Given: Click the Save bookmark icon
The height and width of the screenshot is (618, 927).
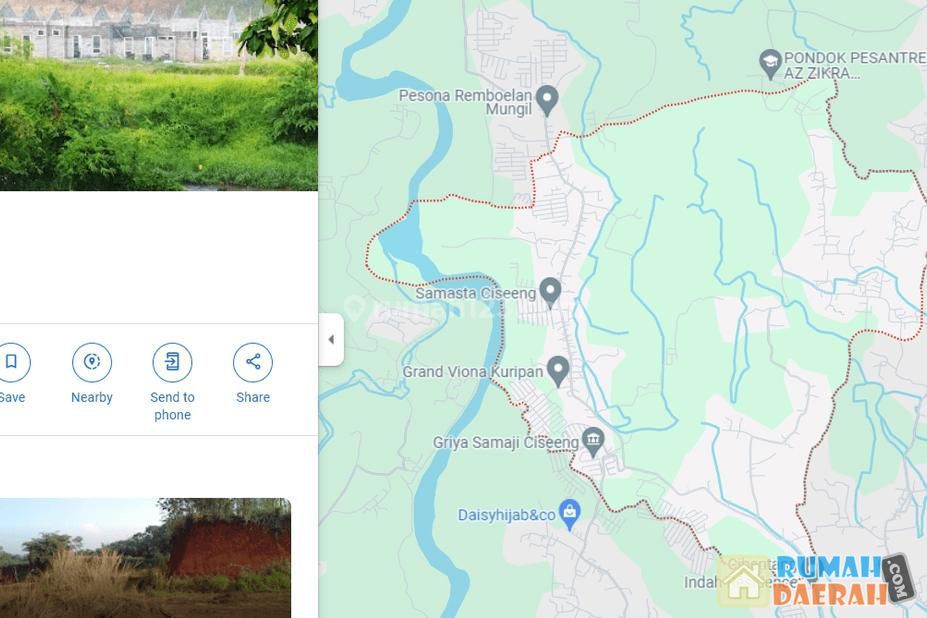Looking at the screenshot, I should [x=11, y=362].
